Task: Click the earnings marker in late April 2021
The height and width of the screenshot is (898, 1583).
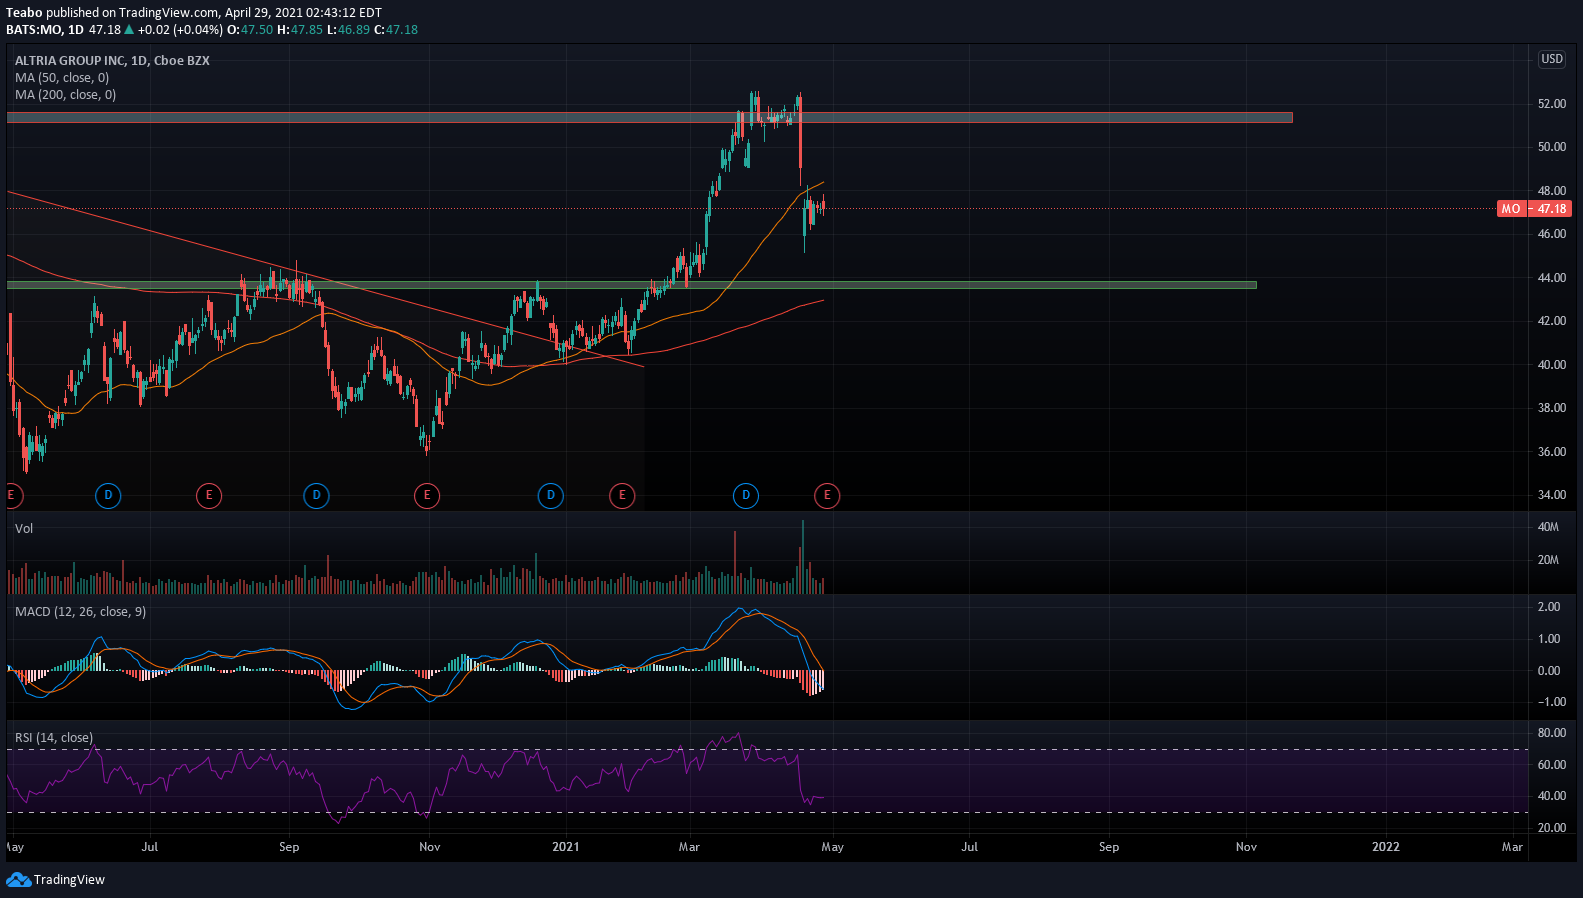Action: [827, 495]
